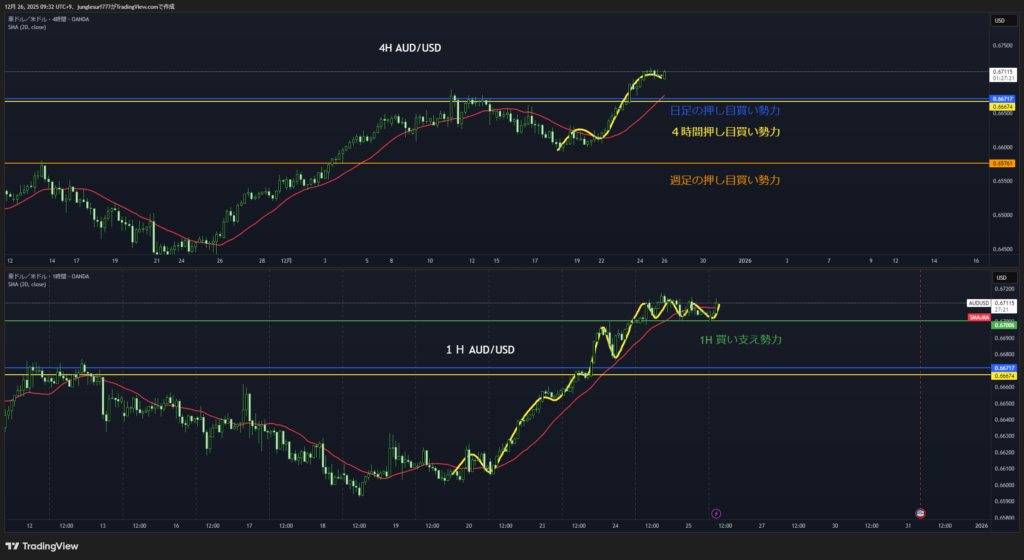Click the SMA (20, close) legend on the 4H chart
This screenshot has width=1024, height=560.
tap(27, 29)
